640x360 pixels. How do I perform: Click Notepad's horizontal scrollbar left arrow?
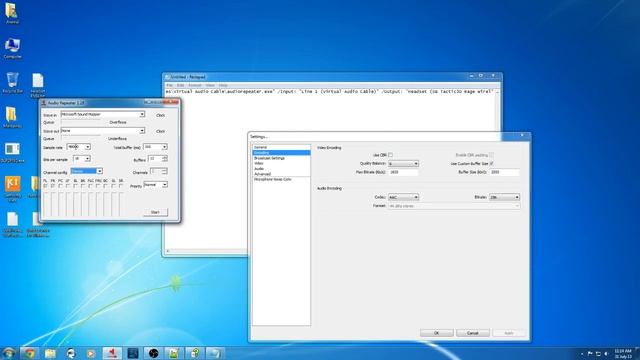[x=168, y=251]
